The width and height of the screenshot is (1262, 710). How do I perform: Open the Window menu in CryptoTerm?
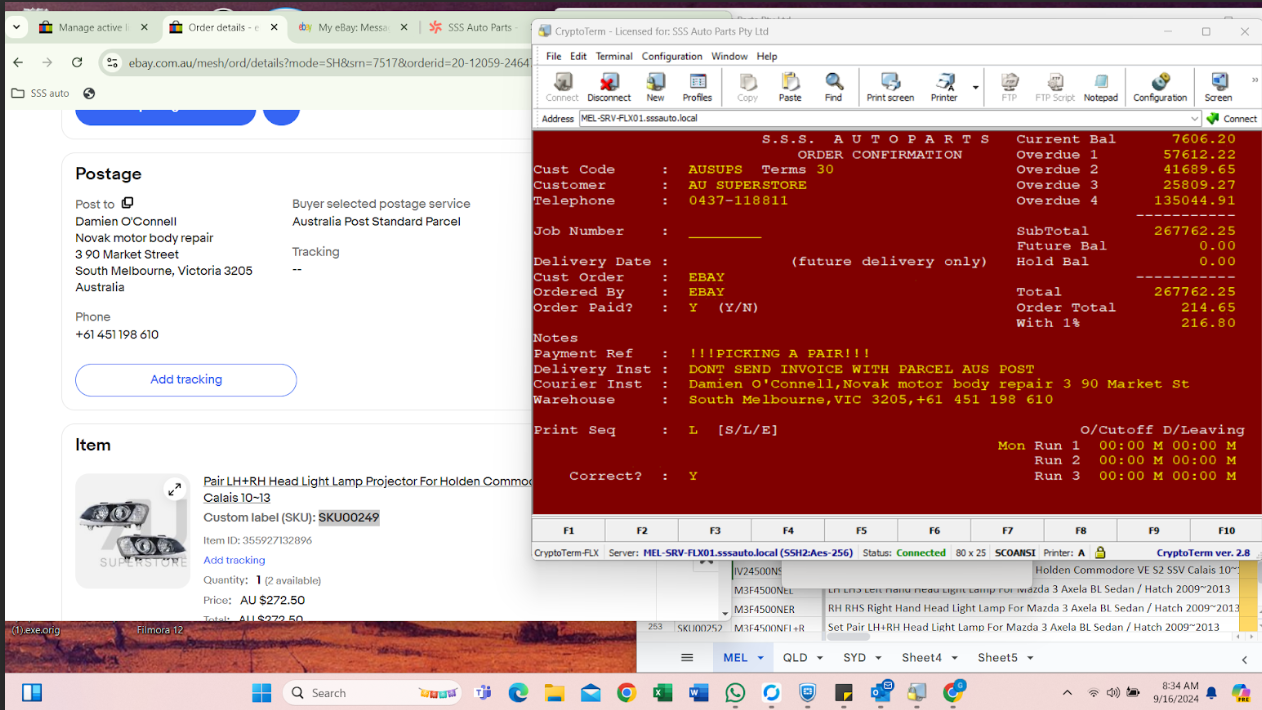[729, 56]
